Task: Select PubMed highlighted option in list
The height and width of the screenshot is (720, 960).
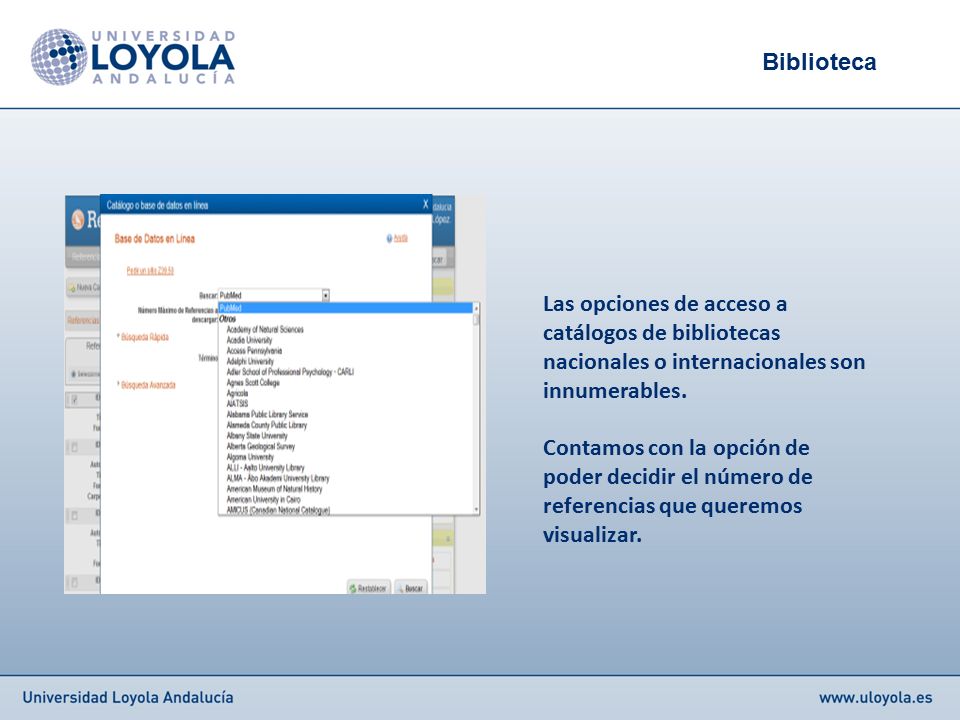Action: [346, 308]
